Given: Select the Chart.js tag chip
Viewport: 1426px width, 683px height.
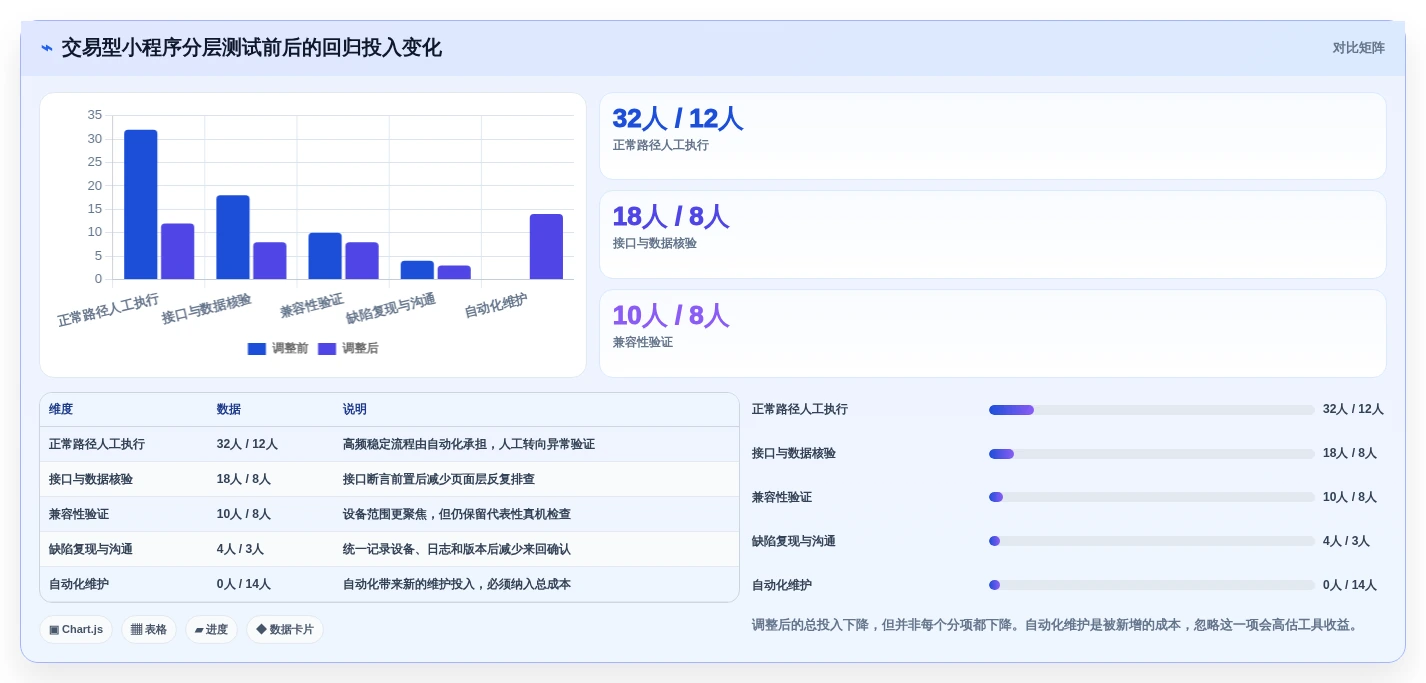Looking at the screenshot, I should (76, 629).
